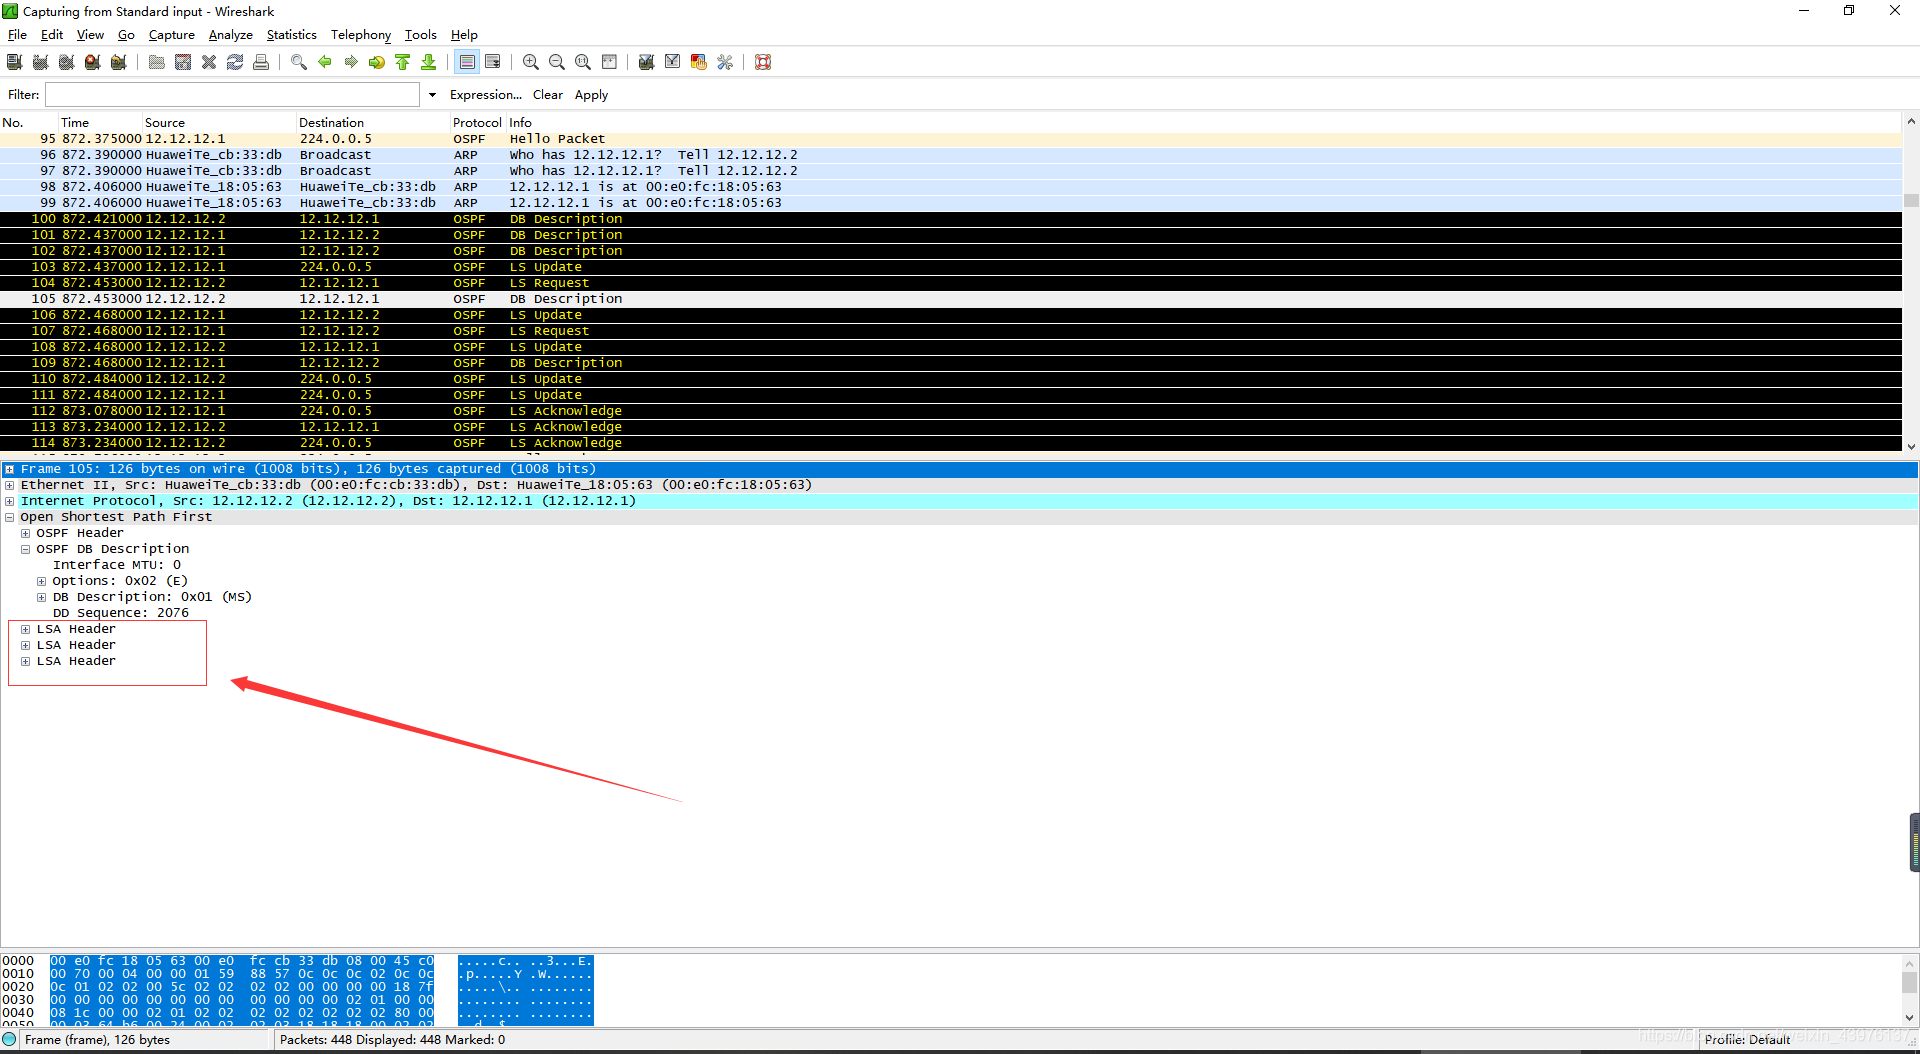1920x1054 pixels.
Task: Open the Telephony menu
Action: (x=361, y=35)
